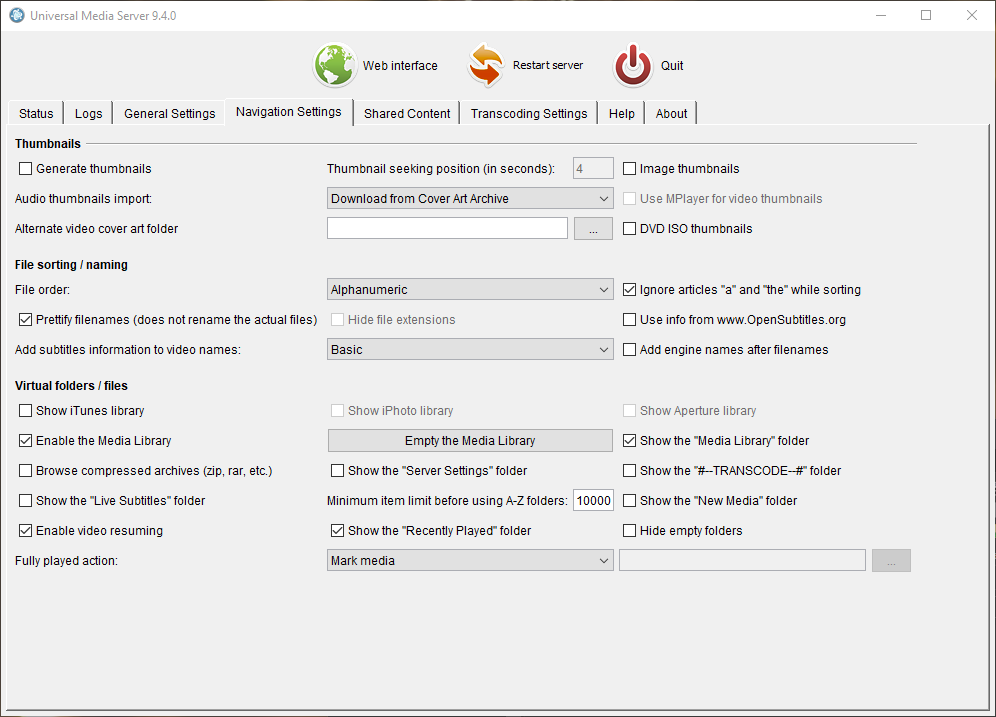The height and width of the screenshot is (717, 996).
Task: Uncheck Enable video resuming
Action: (x=25, y=530)
